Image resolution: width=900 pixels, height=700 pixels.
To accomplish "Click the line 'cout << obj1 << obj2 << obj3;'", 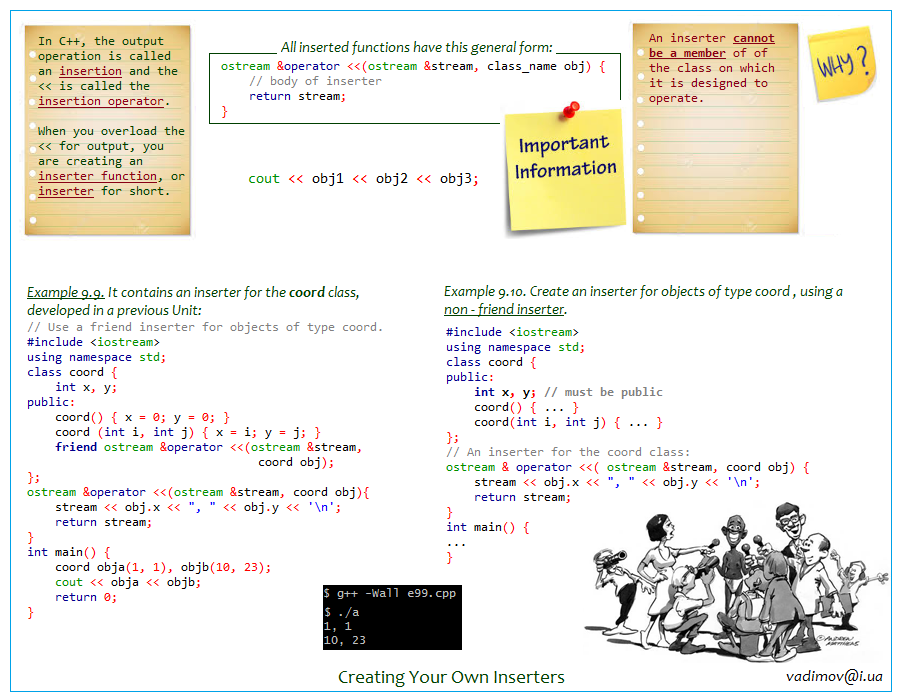I will click(363, 179).
